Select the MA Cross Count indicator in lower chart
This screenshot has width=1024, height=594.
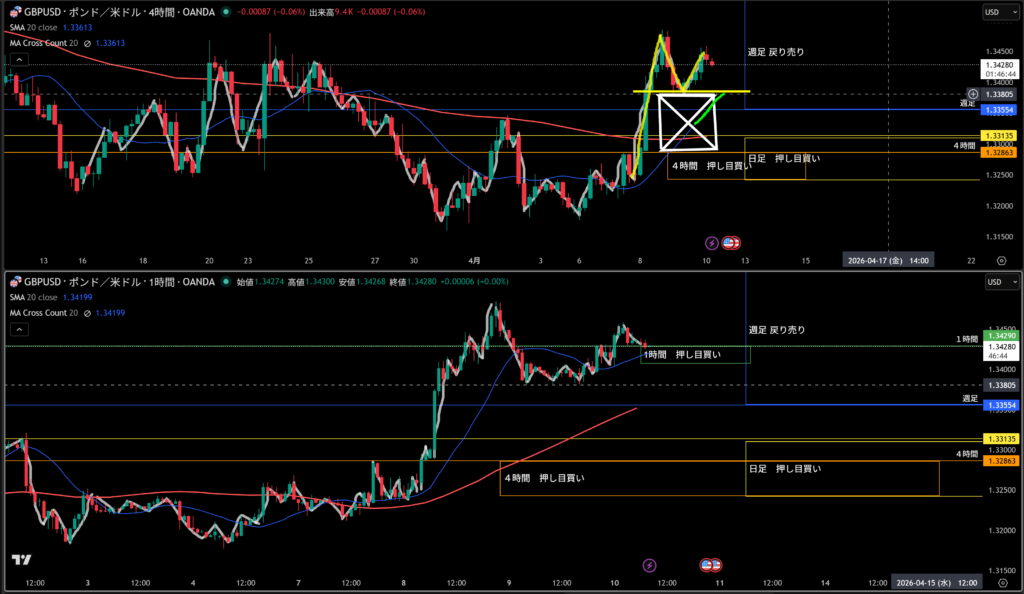coord(42,313)
